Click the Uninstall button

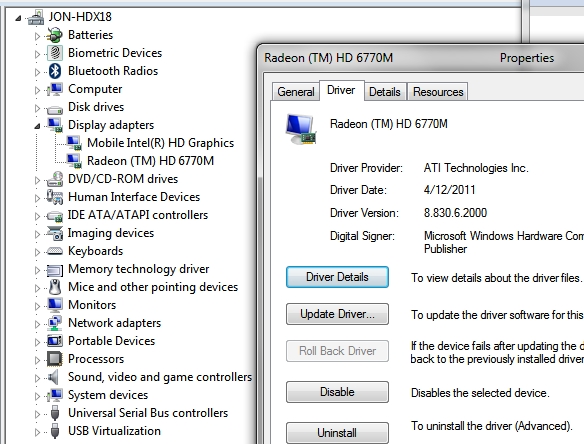click(x=337, y=432)
